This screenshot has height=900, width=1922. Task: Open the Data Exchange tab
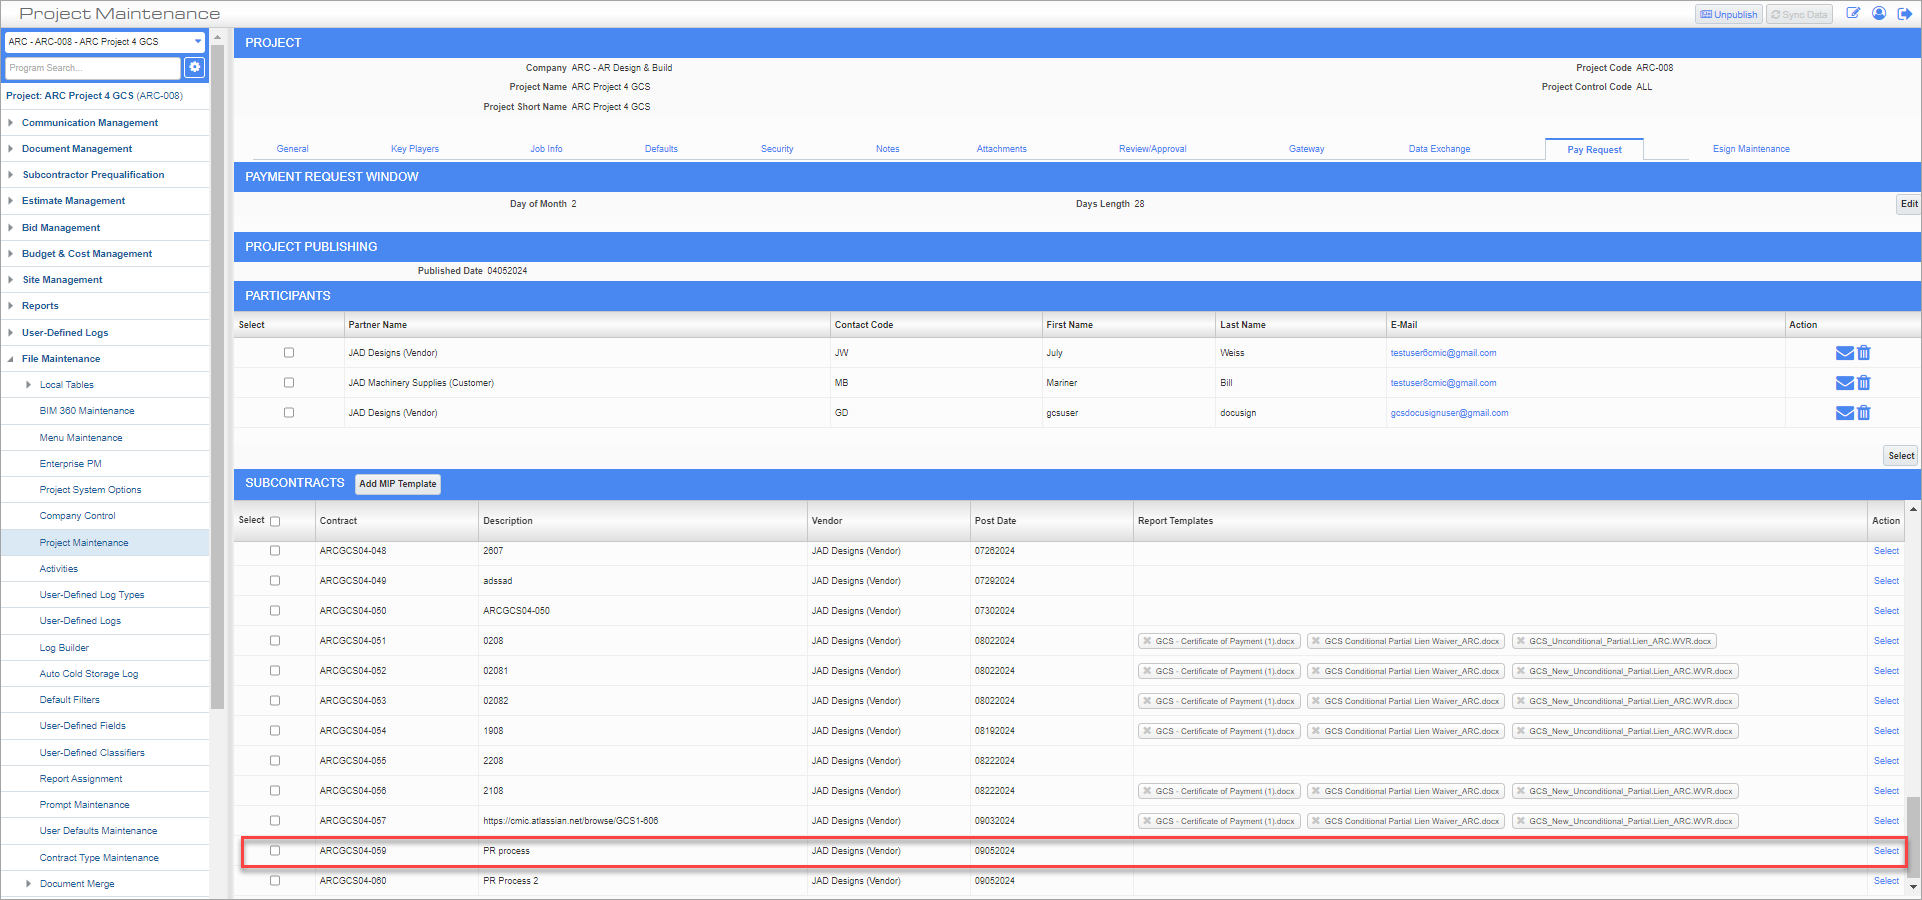pyautogui.click(x=1440, y=149)
